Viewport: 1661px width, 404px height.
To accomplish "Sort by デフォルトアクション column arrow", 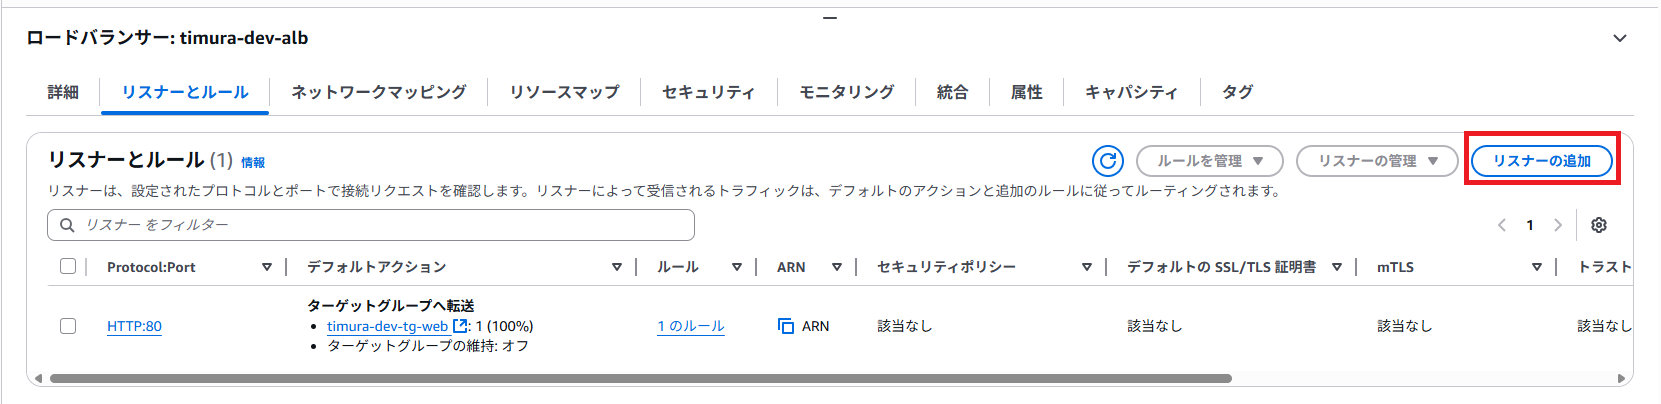I will (617, 267).
